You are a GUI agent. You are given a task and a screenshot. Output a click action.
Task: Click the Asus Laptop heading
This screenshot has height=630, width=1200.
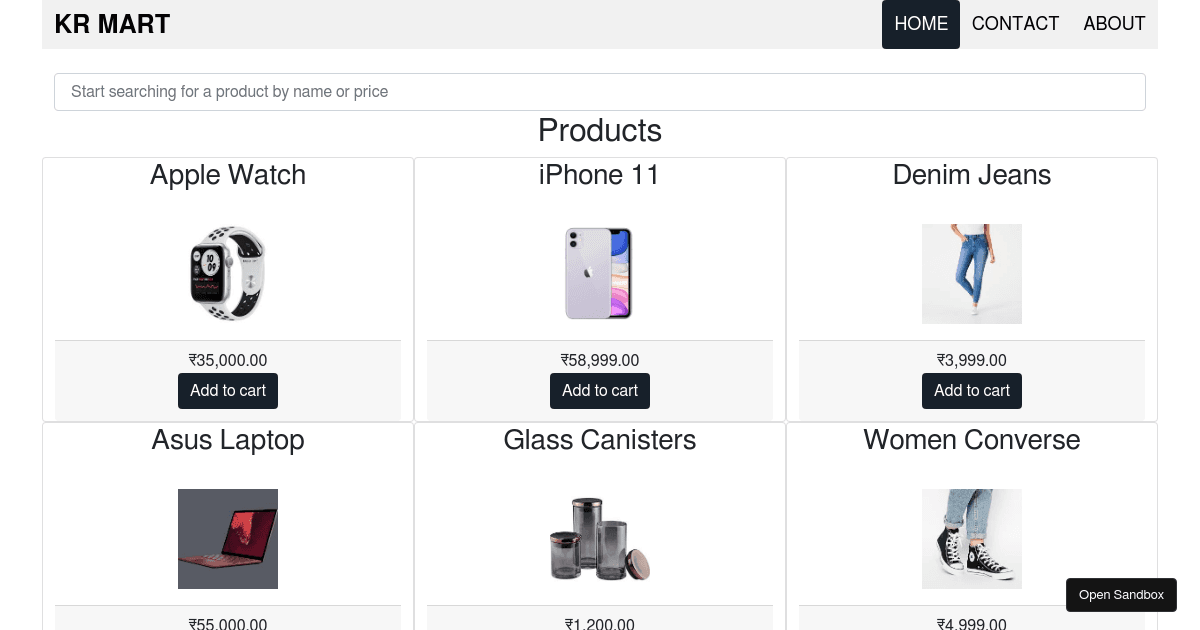click(228, 440)
